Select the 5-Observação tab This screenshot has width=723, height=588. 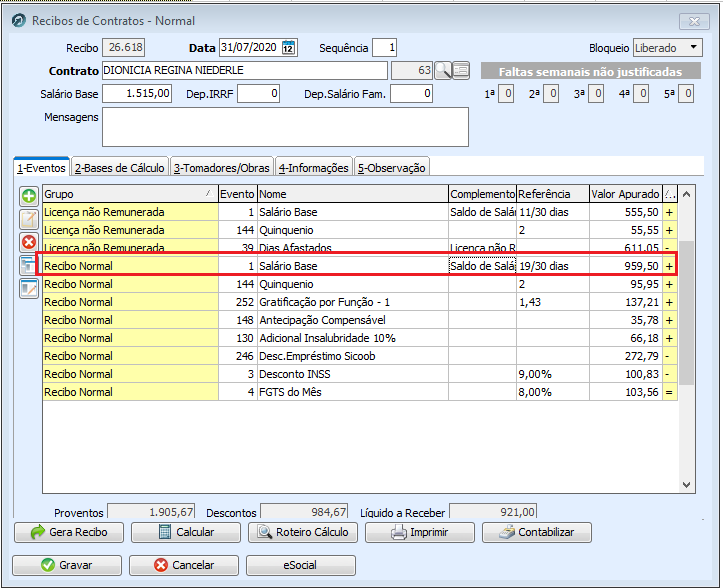[391, 168]
